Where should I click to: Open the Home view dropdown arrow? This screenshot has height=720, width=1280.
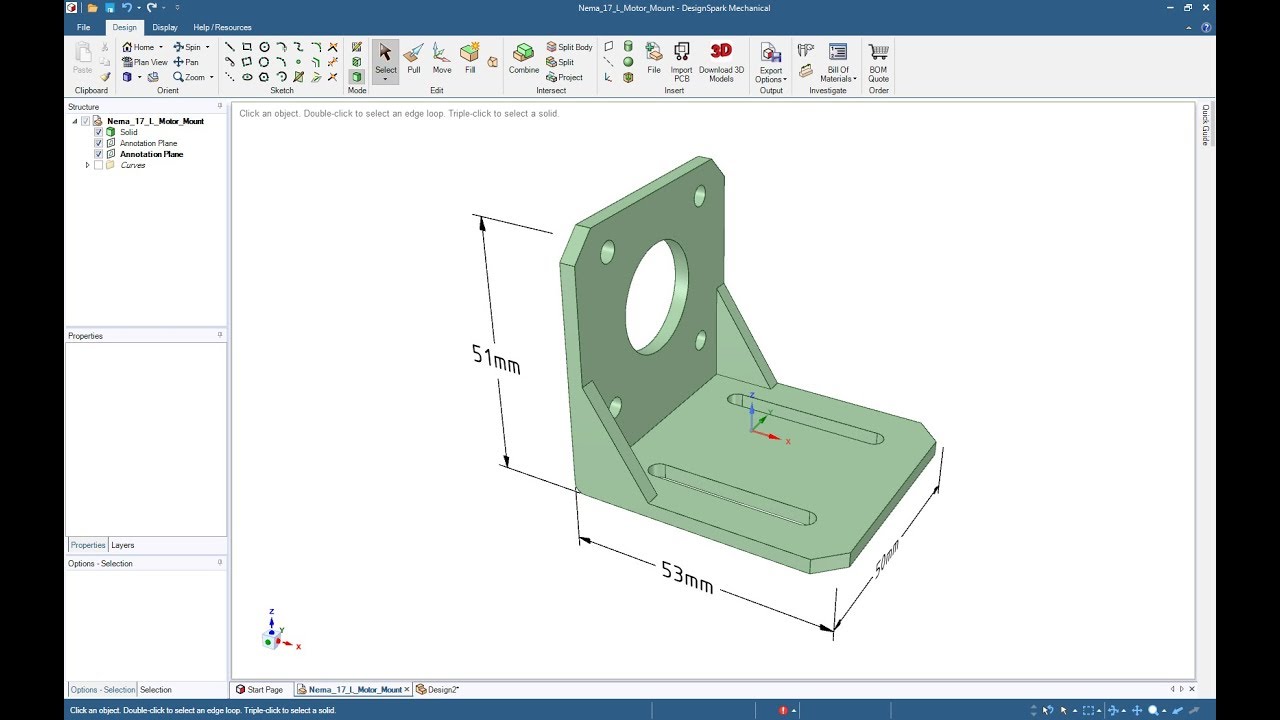click(161, 47)
